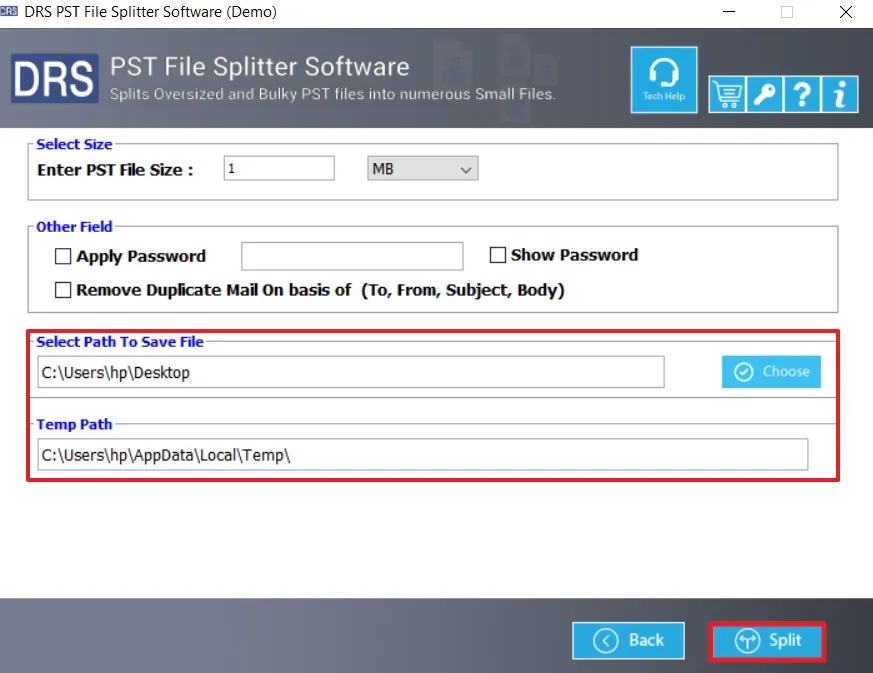Open Tech Help headset support icon
The image size is (873, 673).
pos(664,79)
